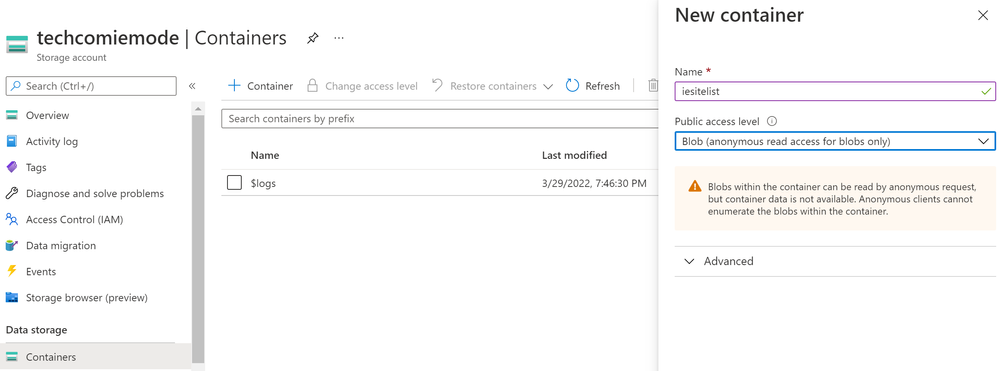Click the info icon beside Public access level
The width and height of the screenshot is (999, 371).
point(772,121)
